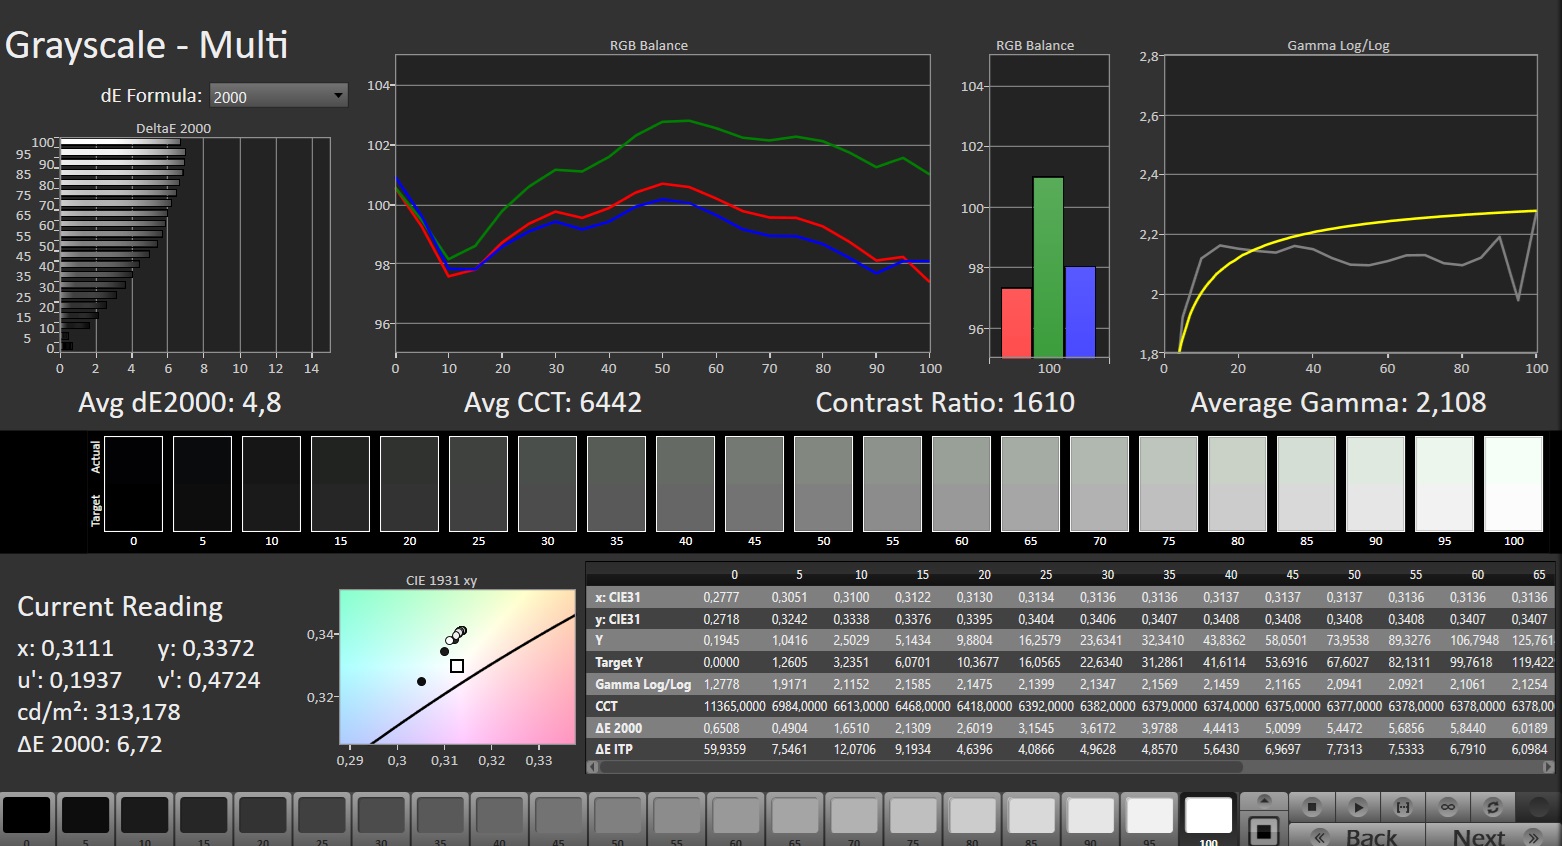Click the Continuous read infinity icon
Image resolution: width=1562 pixels, height=846 pixels.
click(x=1448, y=806)
